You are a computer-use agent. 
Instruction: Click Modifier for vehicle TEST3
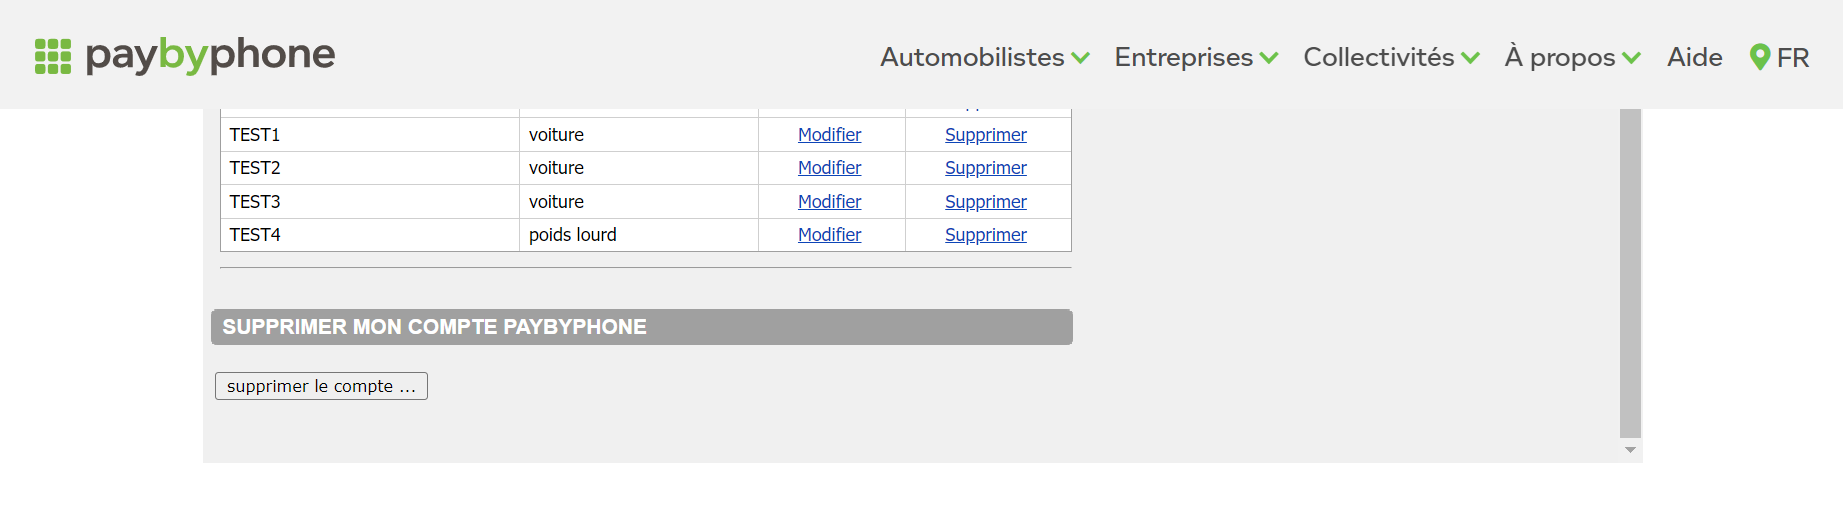[x=829, y=202]
